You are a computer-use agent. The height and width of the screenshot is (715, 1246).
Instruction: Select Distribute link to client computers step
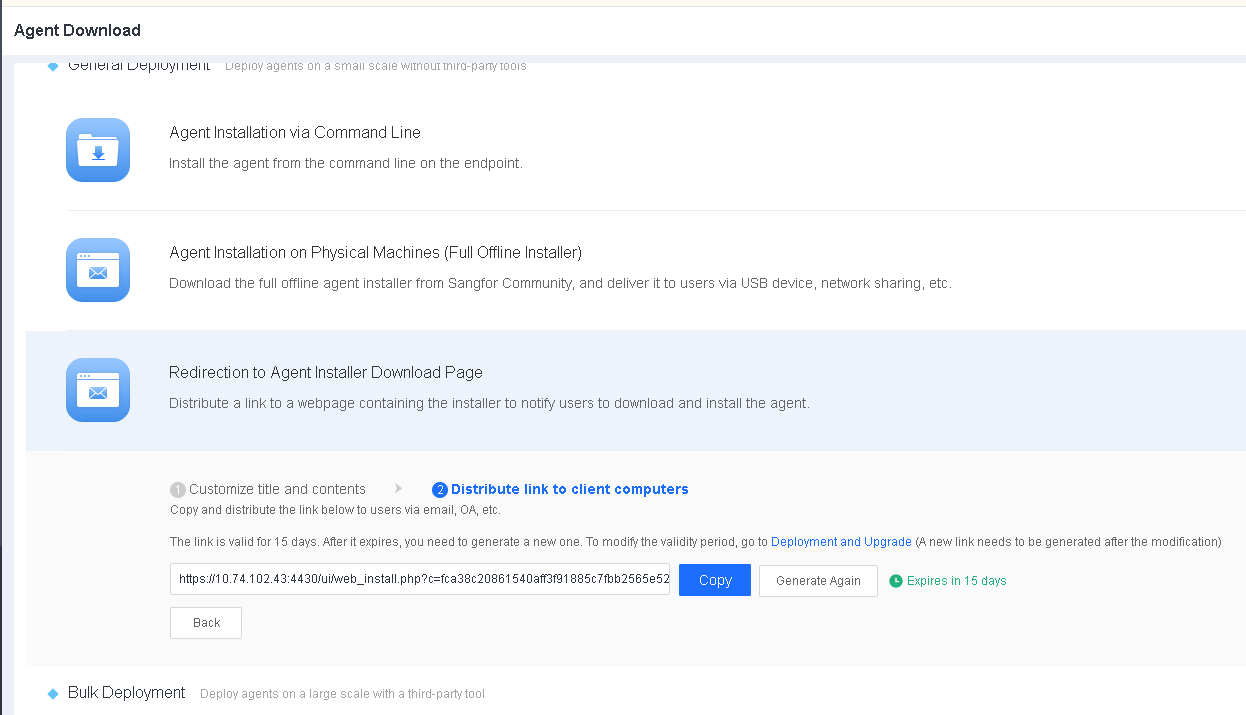(569, 489)
